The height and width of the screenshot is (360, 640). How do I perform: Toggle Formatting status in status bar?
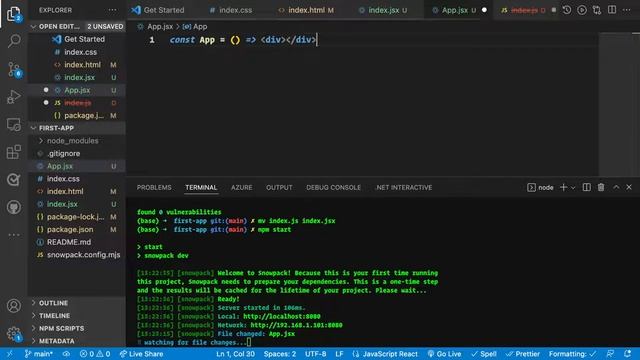pos(573,354)
